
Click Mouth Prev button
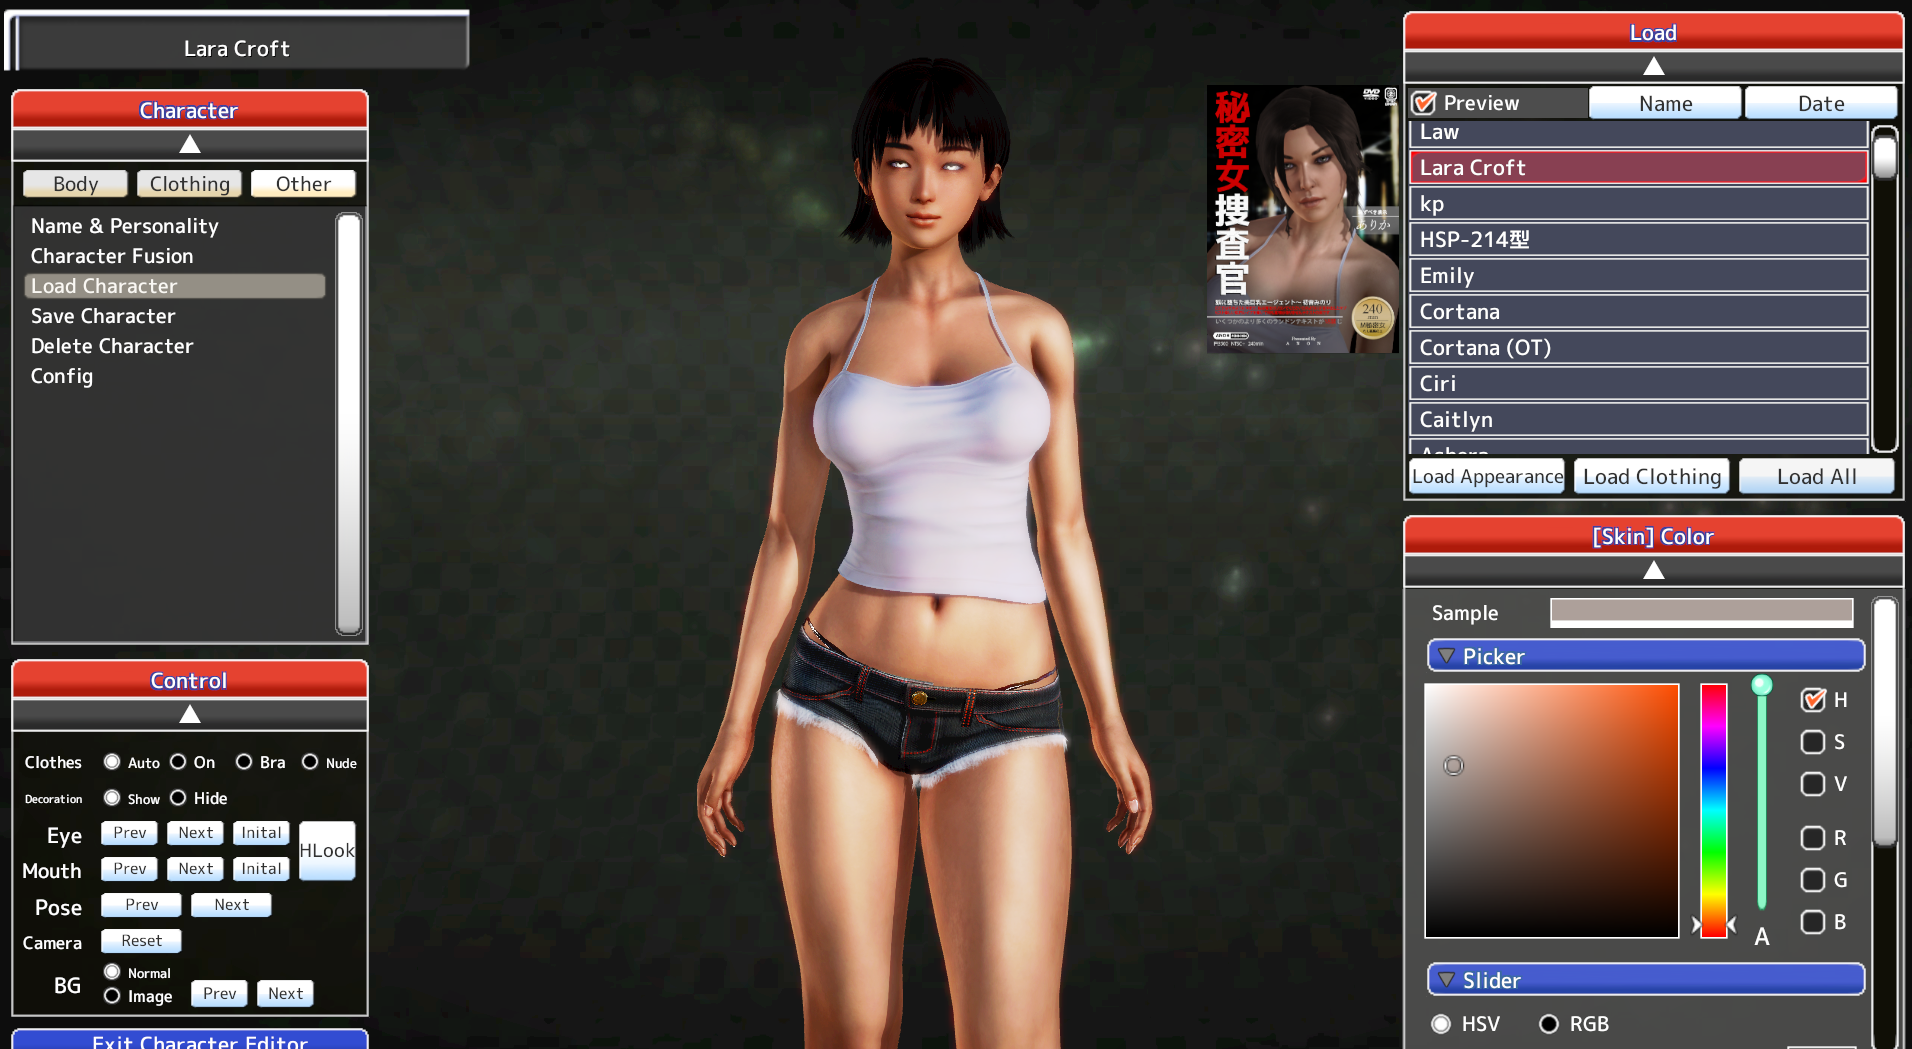[x=130, y=869]
